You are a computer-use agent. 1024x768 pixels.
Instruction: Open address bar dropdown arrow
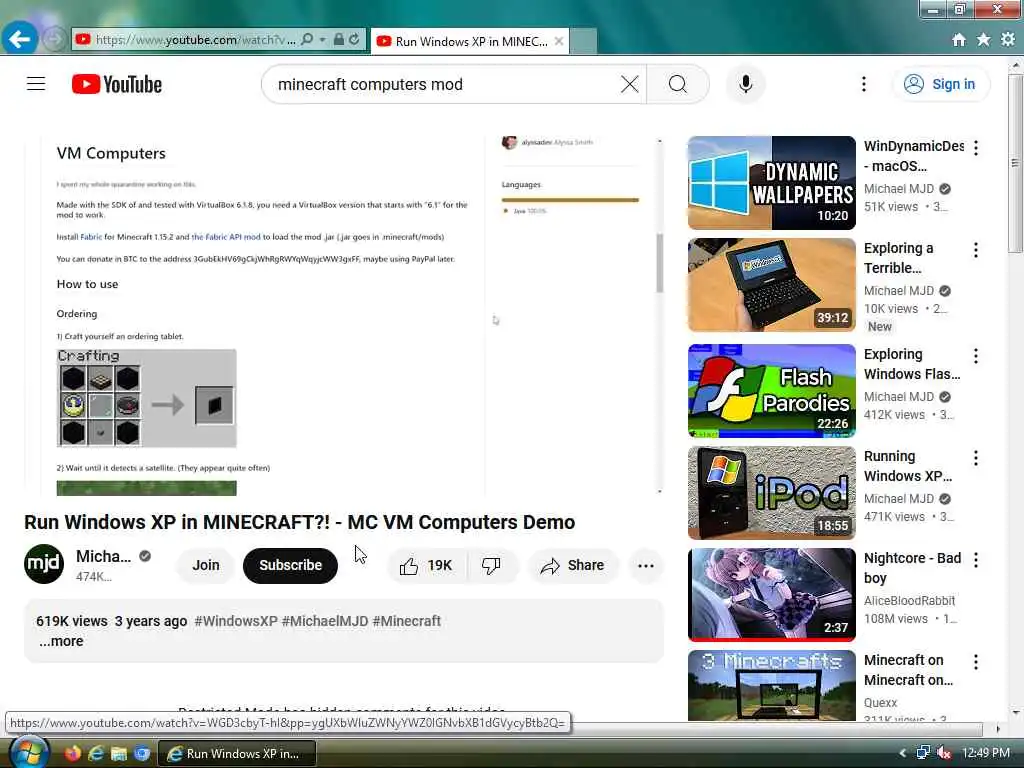[323, 40]
